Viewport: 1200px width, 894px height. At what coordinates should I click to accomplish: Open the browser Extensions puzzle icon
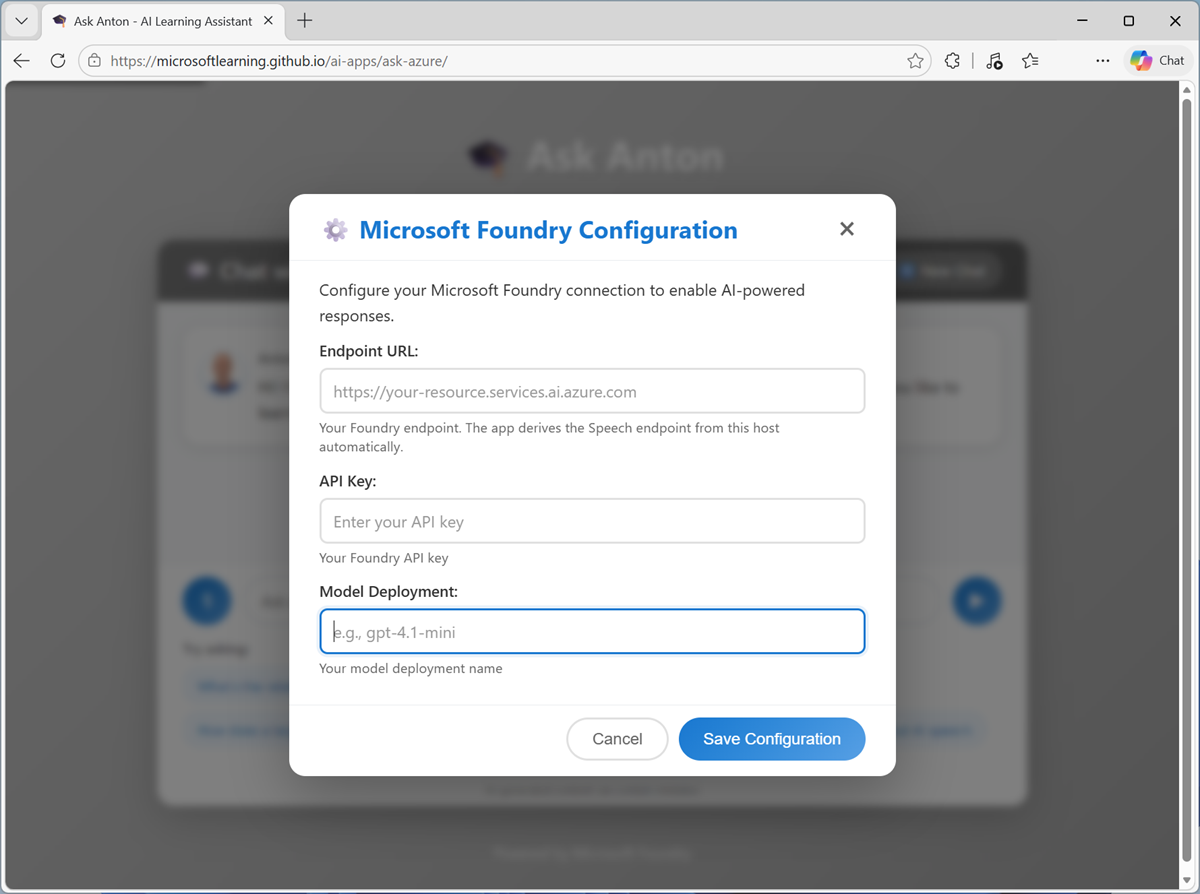(x=952, y=61)
